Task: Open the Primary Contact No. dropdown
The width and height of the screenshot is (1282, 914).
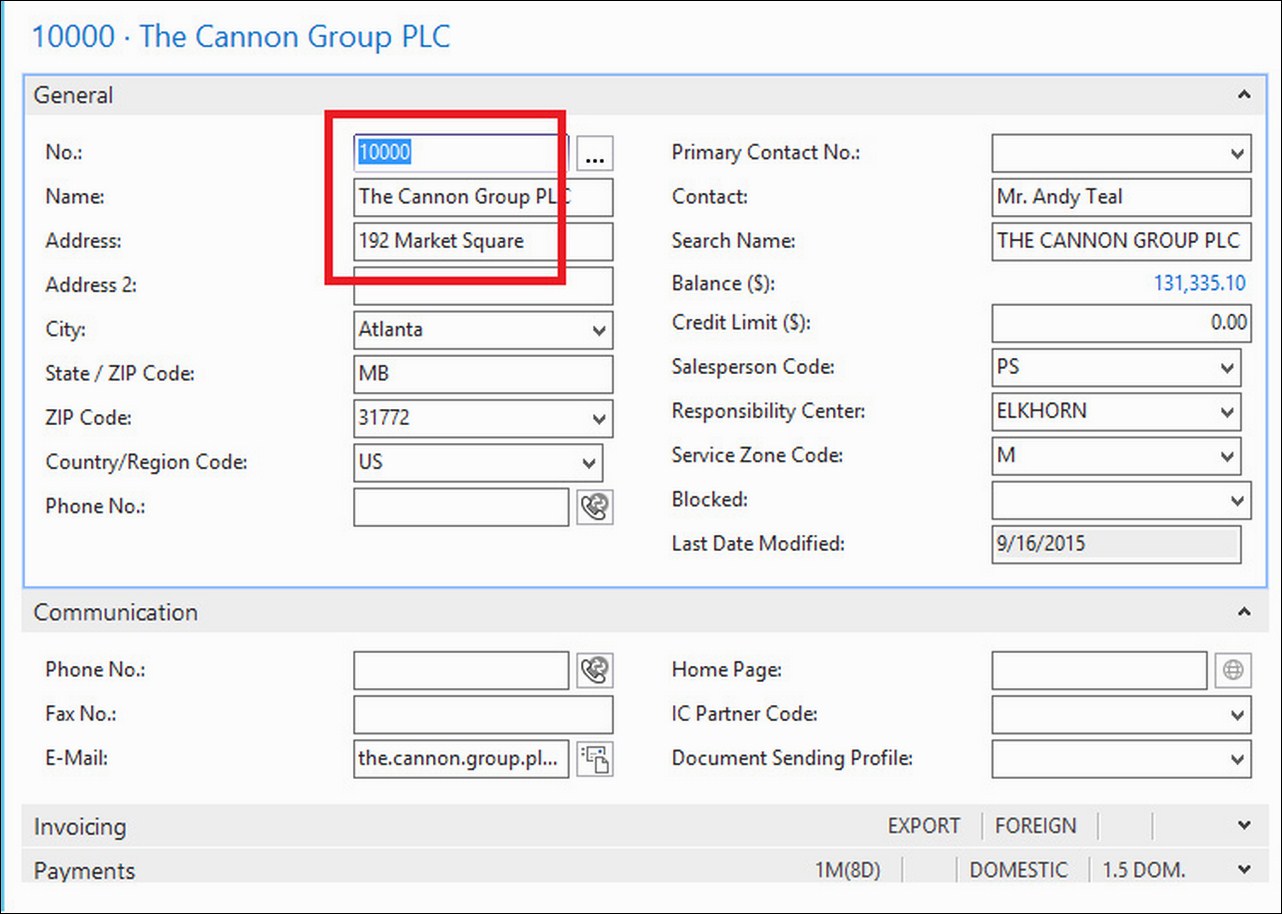Action: pyautogui.click(x=1237, y=153)
